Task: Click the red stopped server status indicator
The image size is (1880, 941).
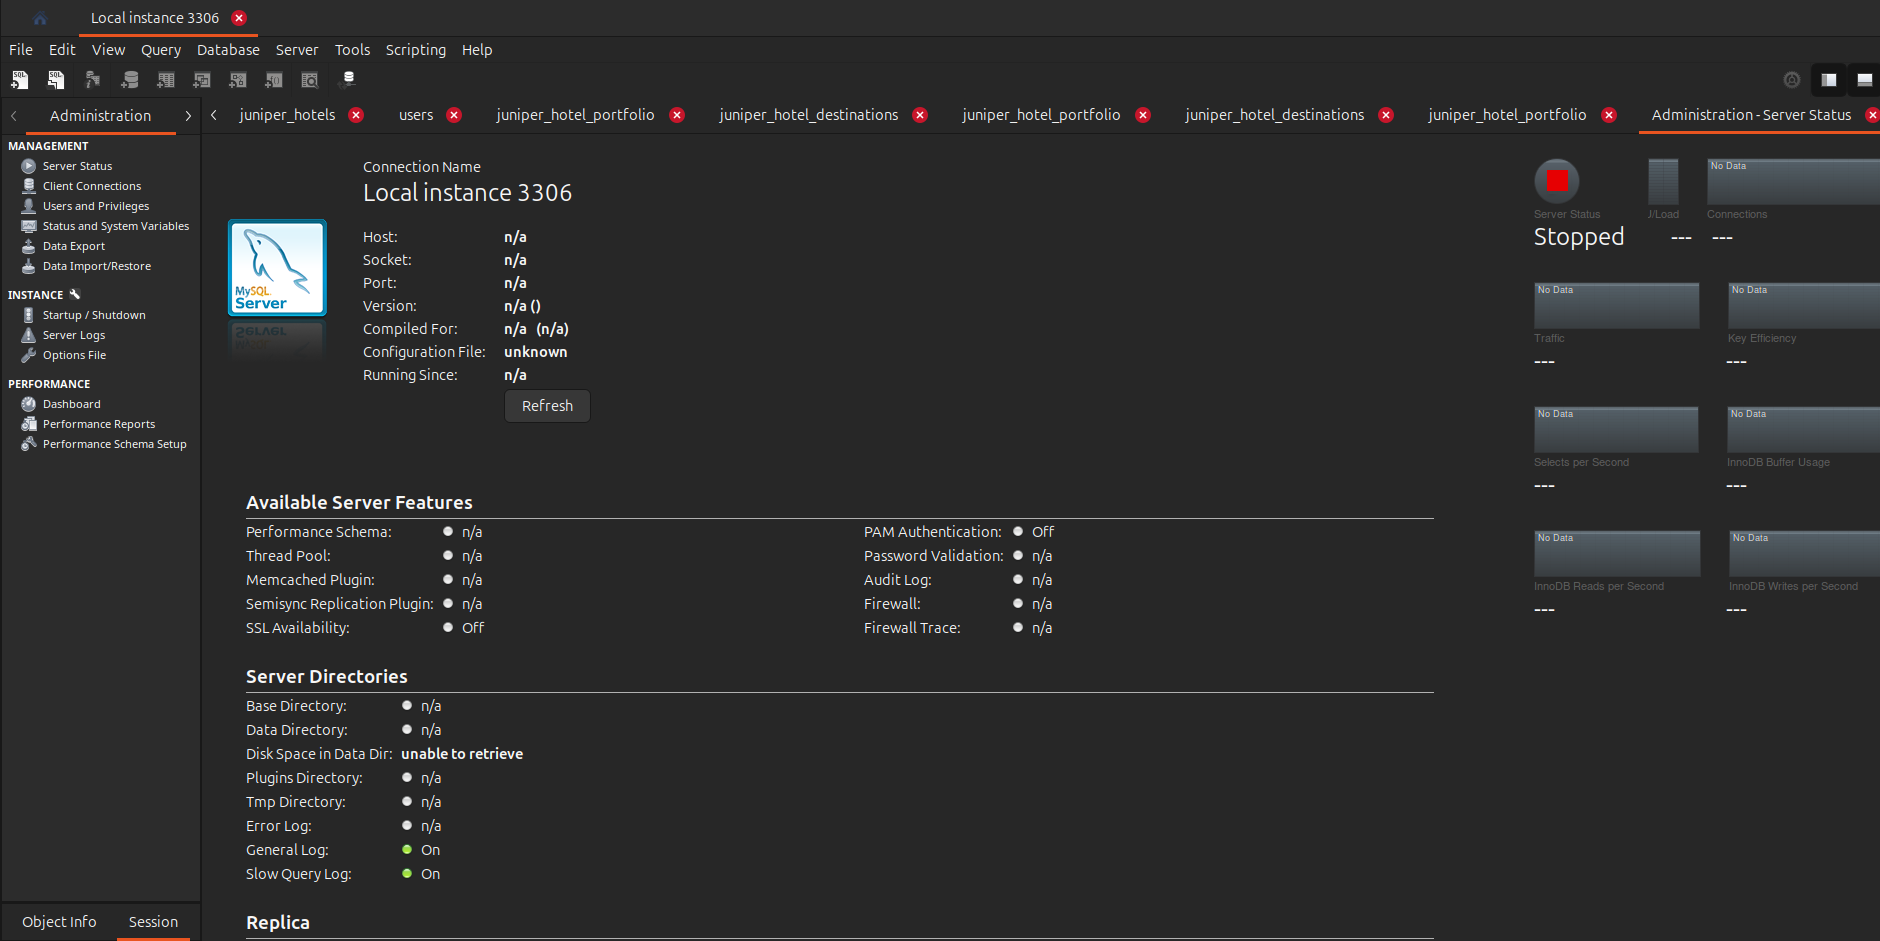Action: pyautogui.click(x=1557, y=181)
